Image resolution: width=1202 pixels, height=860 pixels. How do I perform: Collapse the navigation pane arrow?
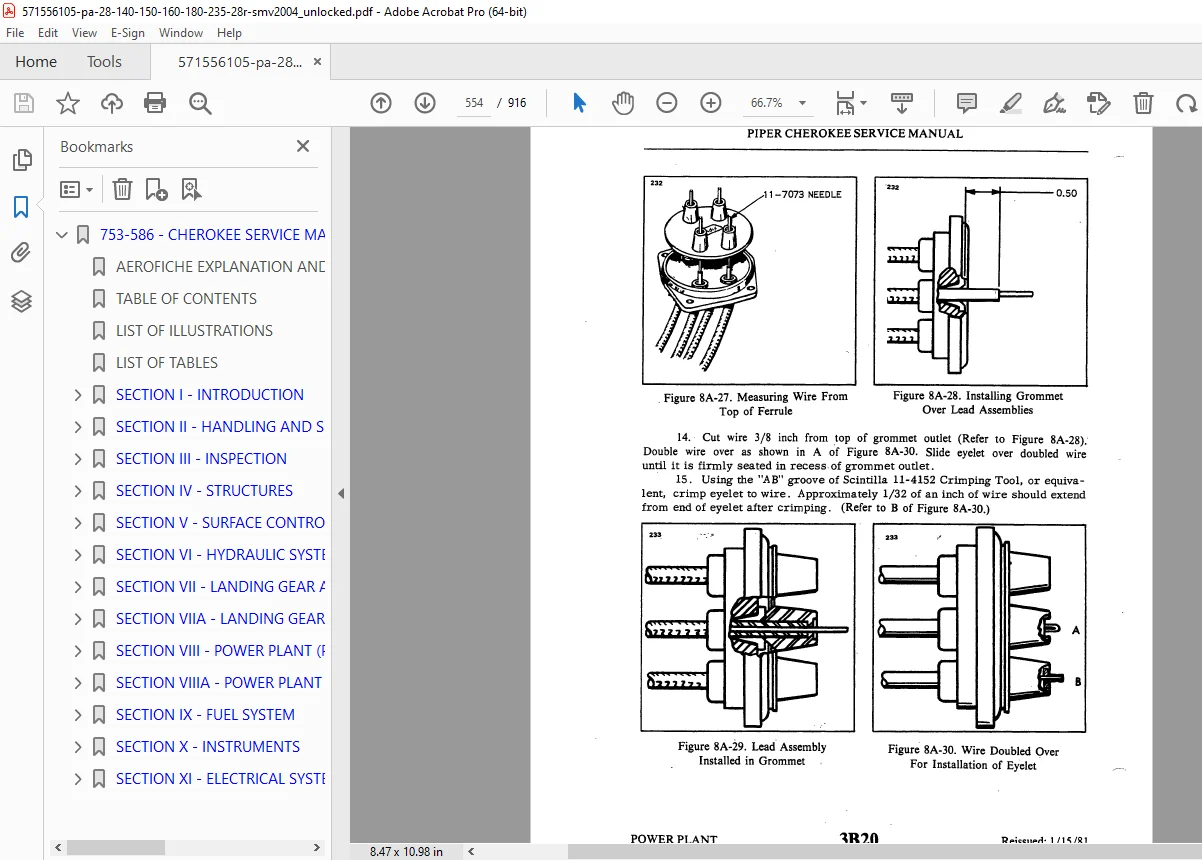[340, 493]
